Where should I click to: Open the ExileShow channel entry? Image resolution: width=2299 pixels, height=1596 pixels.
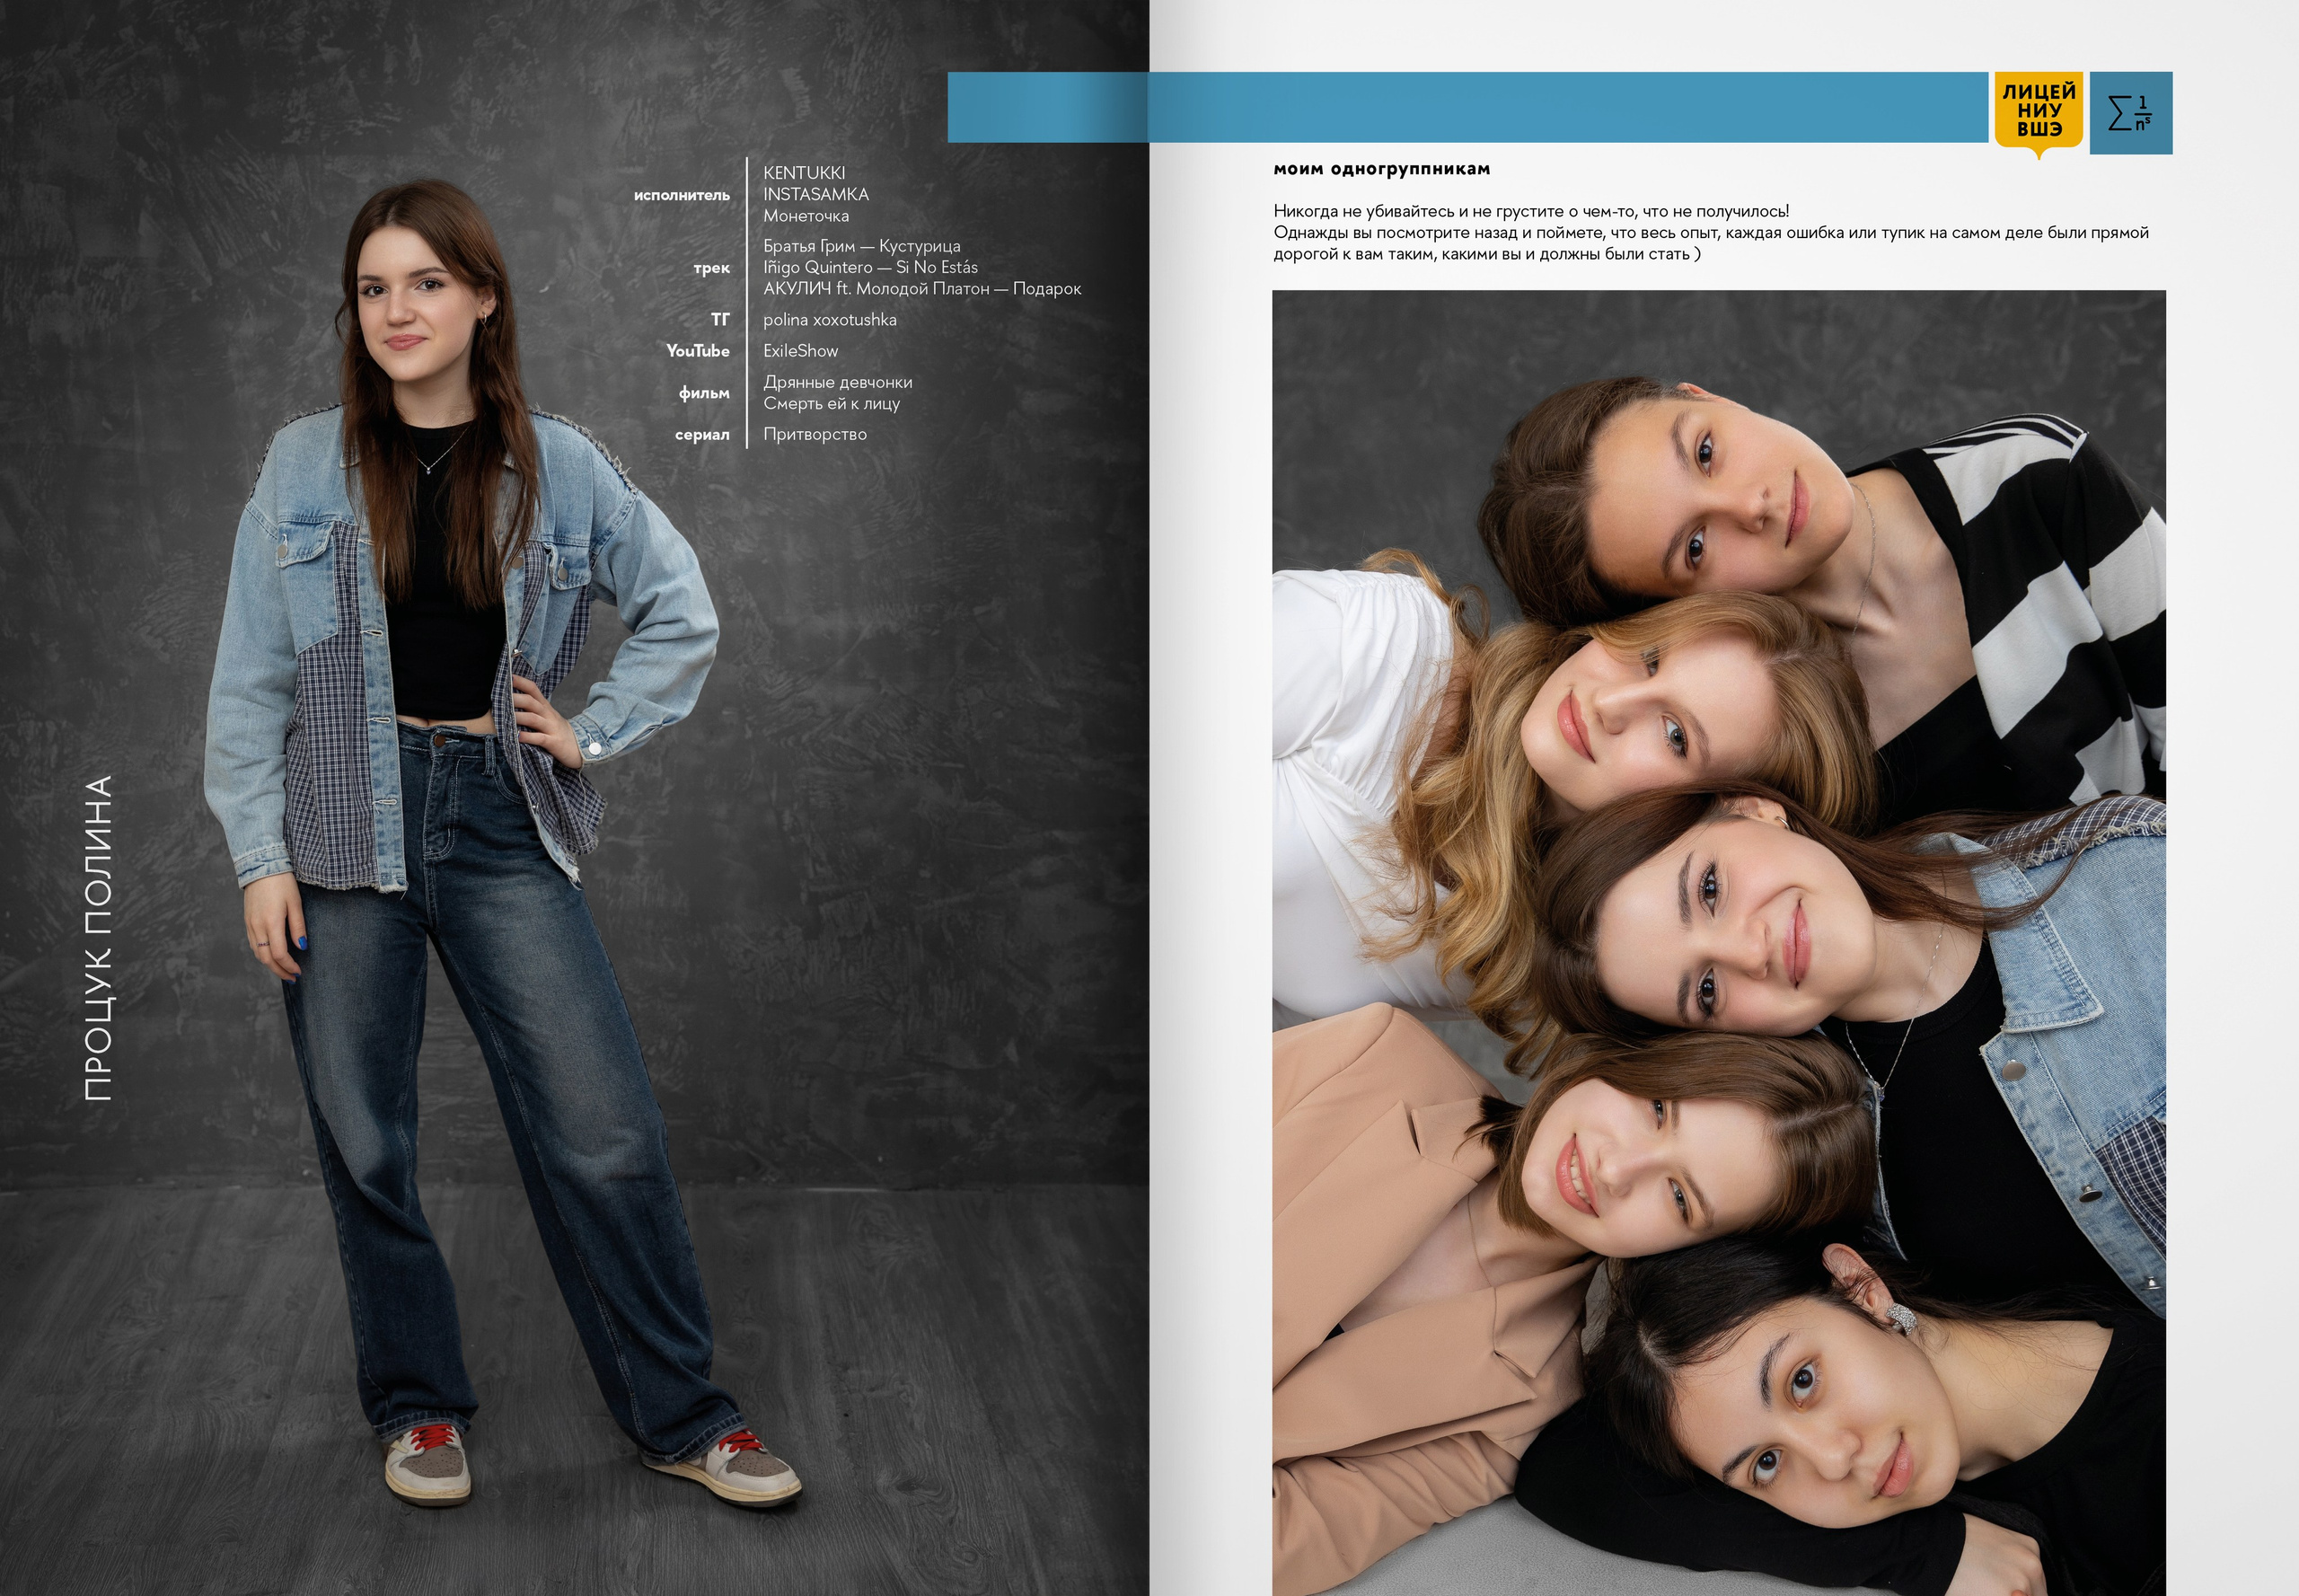(800, 351)
